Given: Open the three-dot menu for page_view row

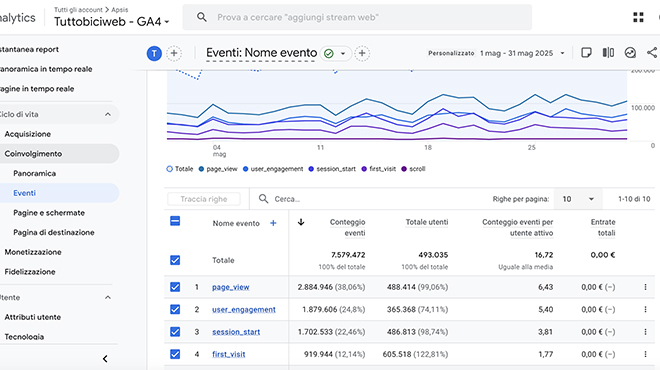Looking at the screenshot, I should [x=645, y=287].
